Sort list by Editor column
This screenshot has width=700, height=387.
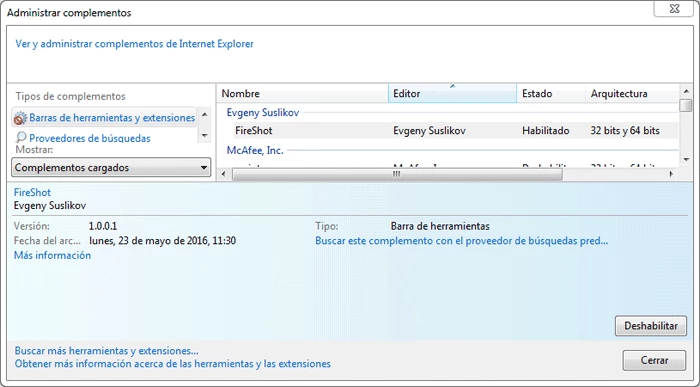(x=452, y=93)
